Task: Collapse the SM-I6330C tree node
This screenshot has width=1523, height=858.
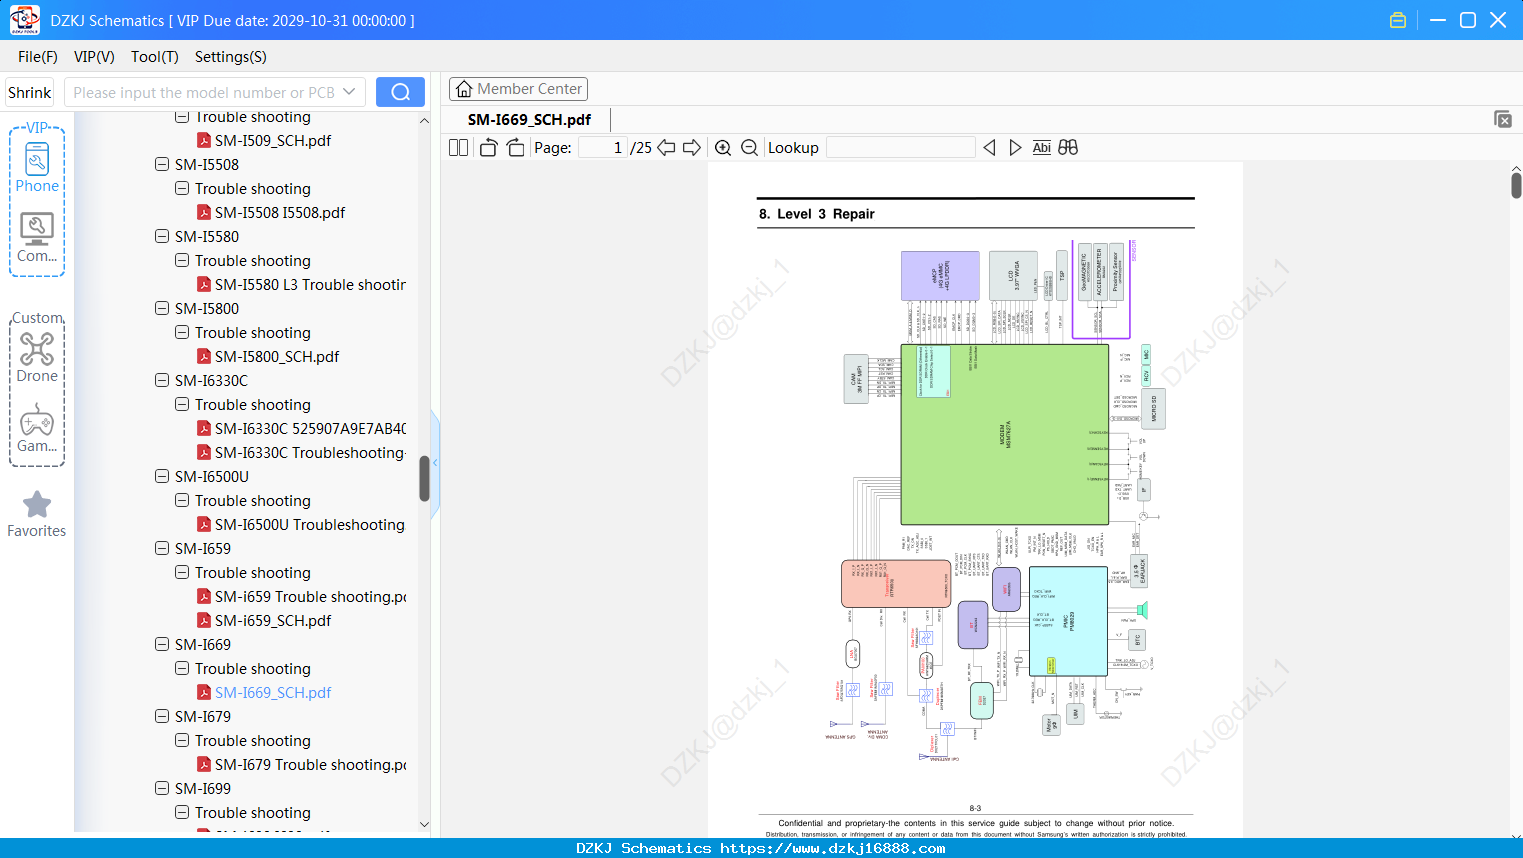Action: pos(162,381)
